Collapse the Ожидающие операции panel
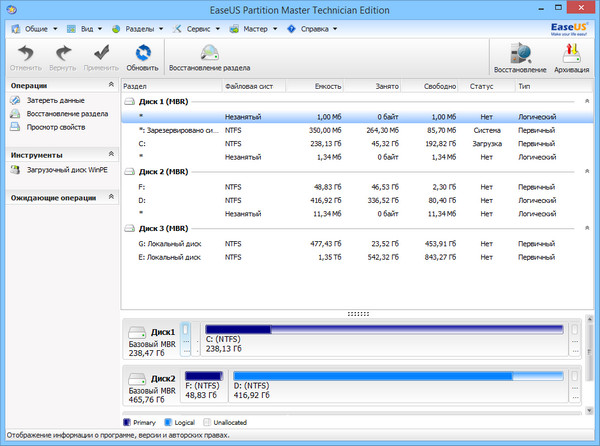This screenshot has width=600, height=446. (x=110, y=197)
